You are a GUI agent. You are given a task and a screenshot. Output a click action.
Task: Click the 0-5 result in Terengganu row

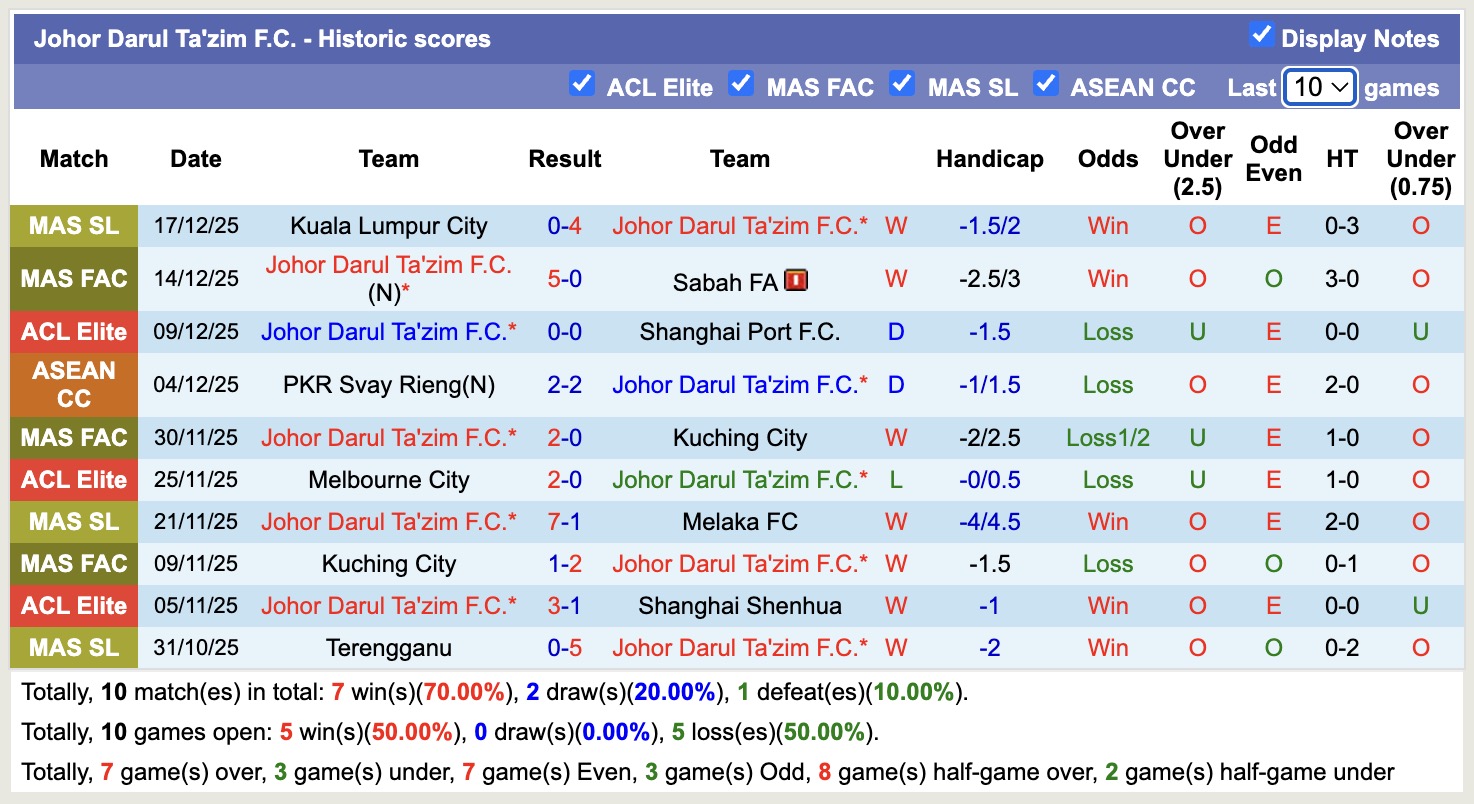[x=565, y=648]
